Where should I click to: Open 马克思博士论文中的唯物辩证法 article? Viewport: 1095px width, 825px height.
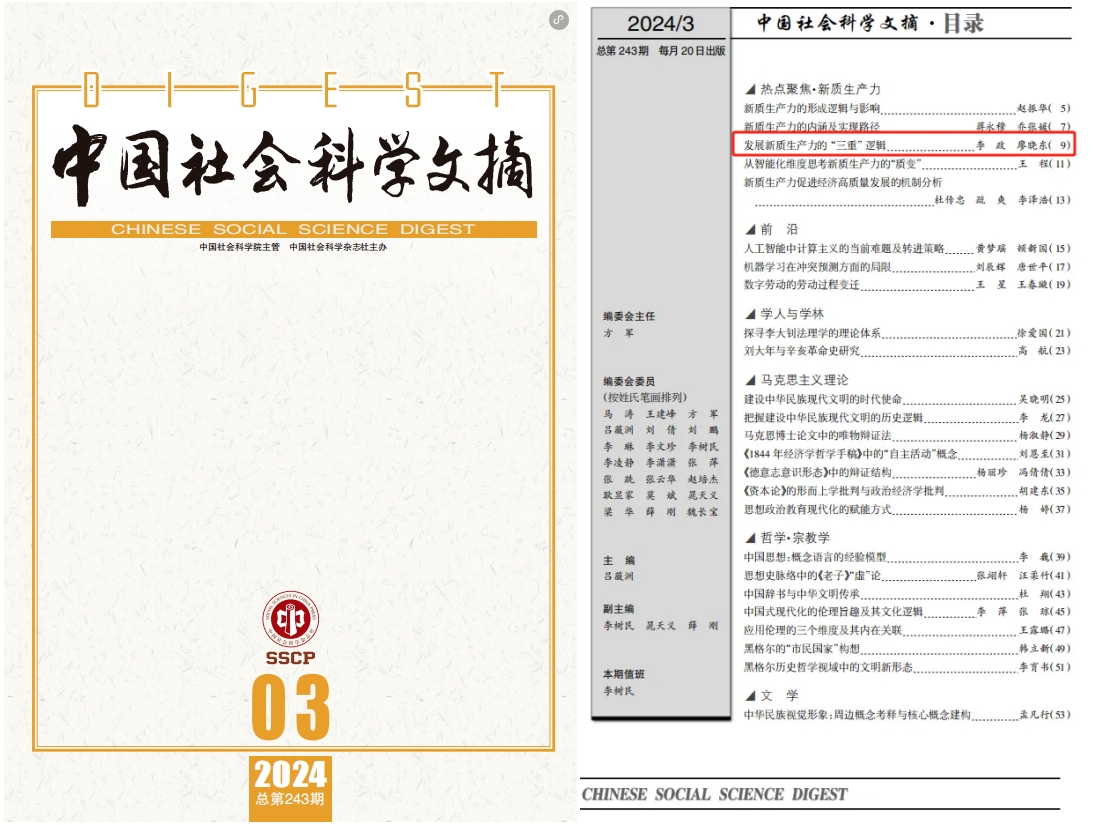click(817, 435)
